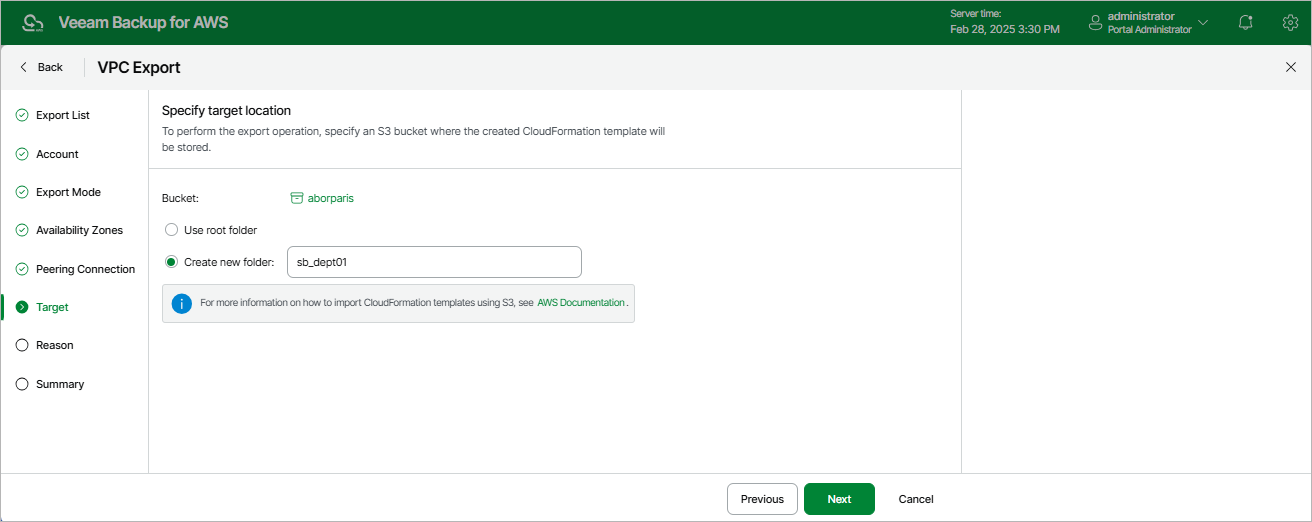Open the settings gear
Viewport: 1312px width, 522px height.
click(1290, 22)
